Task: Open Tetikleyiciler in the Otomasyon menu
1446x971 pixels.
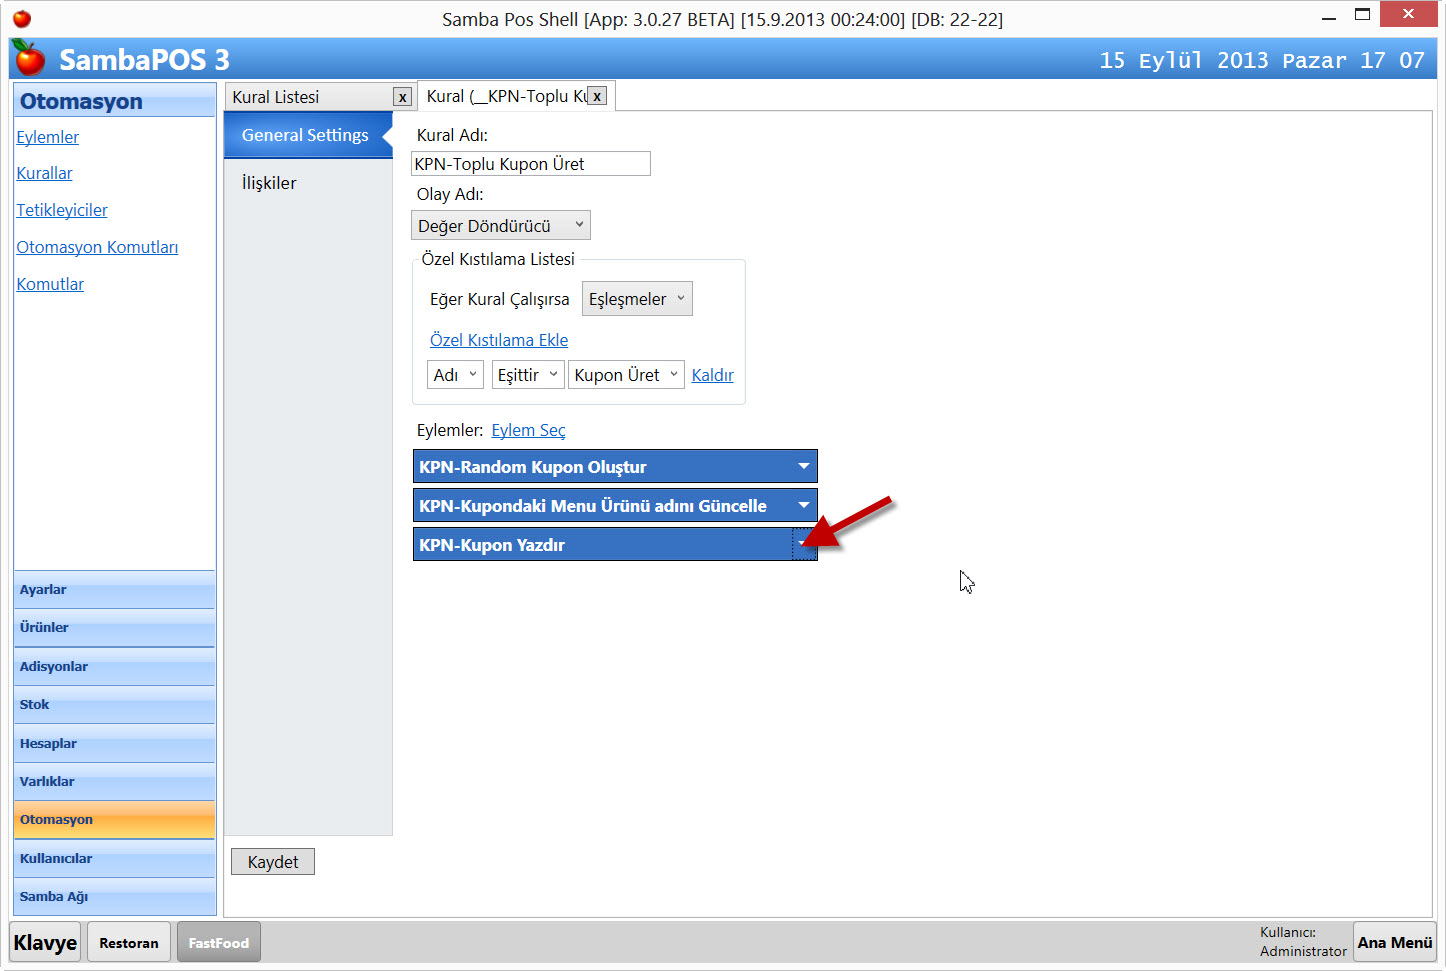Action: click(62, 210)
